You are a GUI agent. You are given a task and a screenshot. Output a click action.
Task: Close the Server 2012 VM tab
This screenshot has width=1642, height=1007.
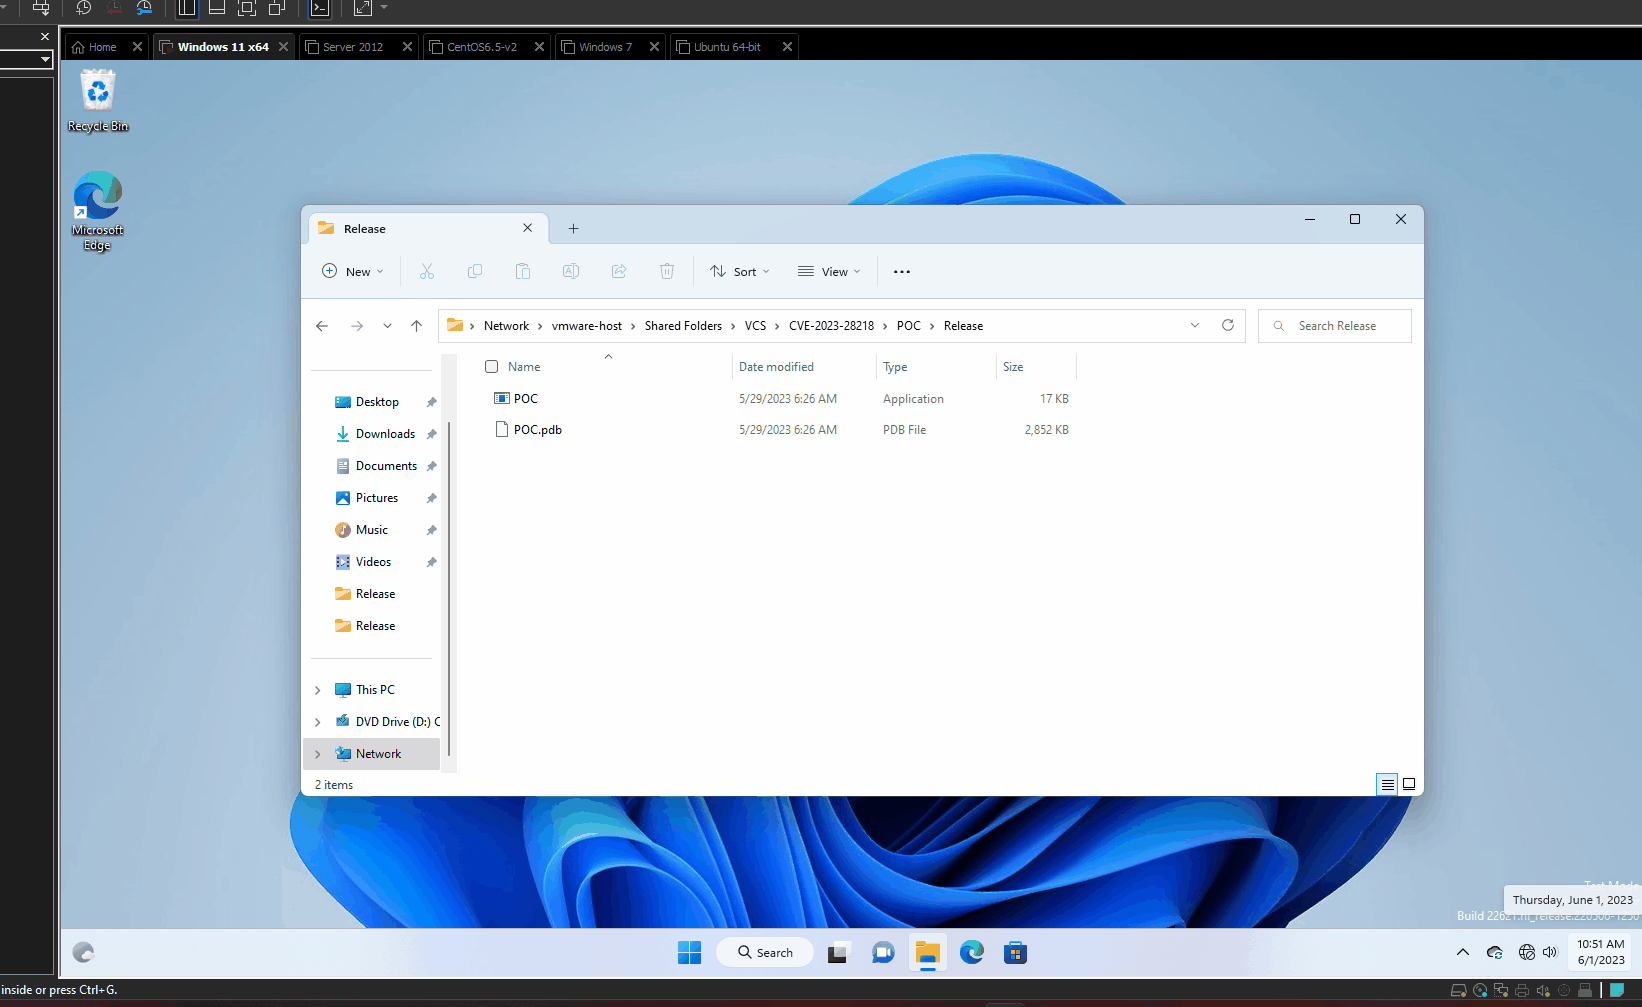407,47
